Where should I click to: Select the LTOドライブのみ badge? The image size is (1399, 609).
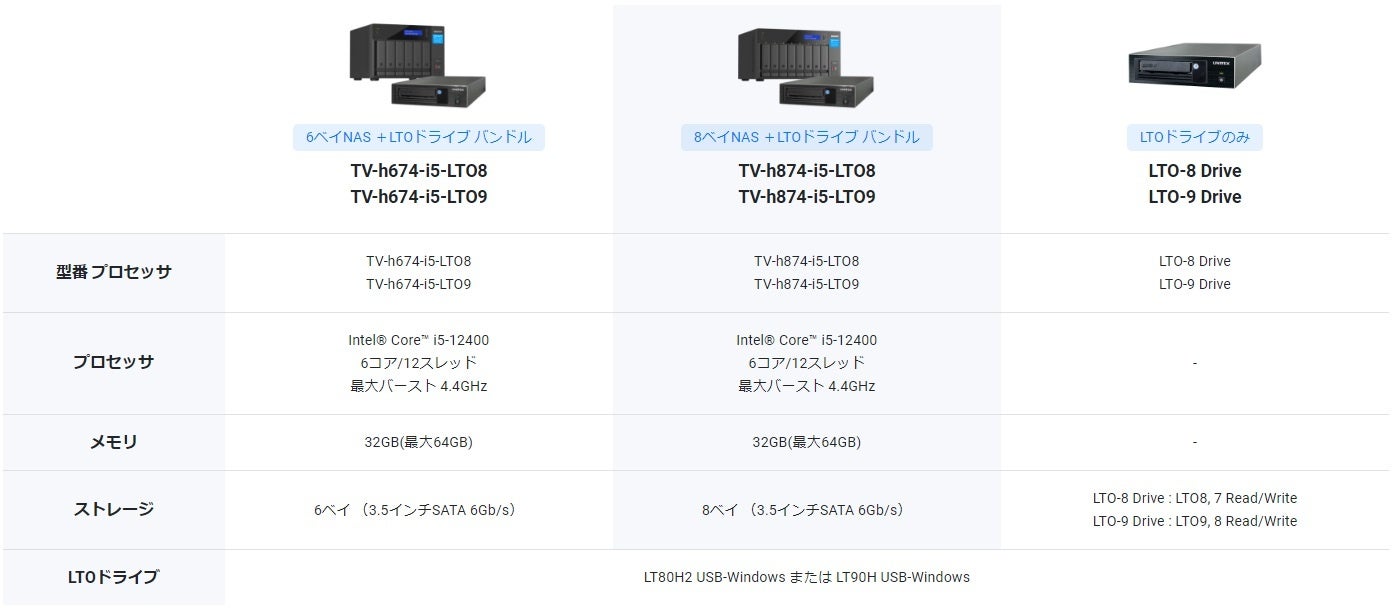coord(1194,137)
